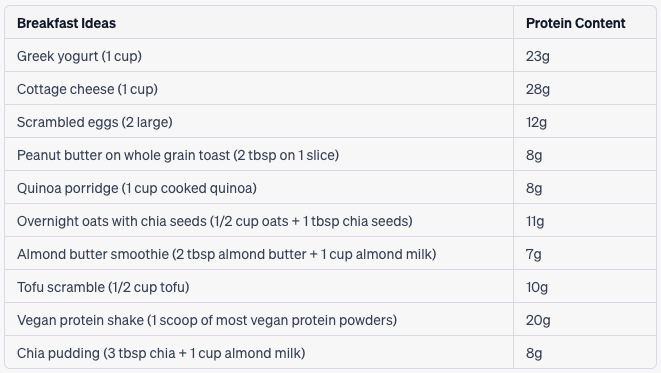
Task: Click the Tofu scramble (1/2 cup tofu) cell
Action: click(259, 287)
